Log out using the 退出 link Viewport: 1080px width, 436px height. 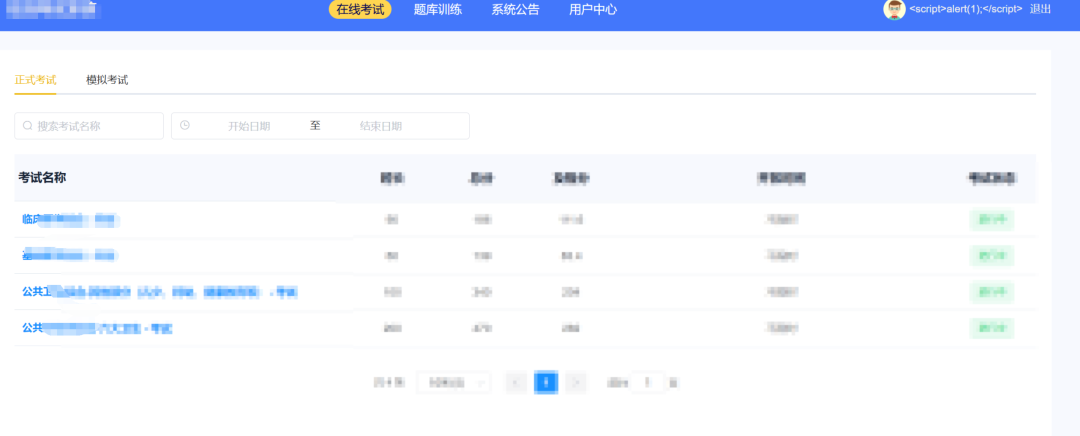[x=1040, y=10]
